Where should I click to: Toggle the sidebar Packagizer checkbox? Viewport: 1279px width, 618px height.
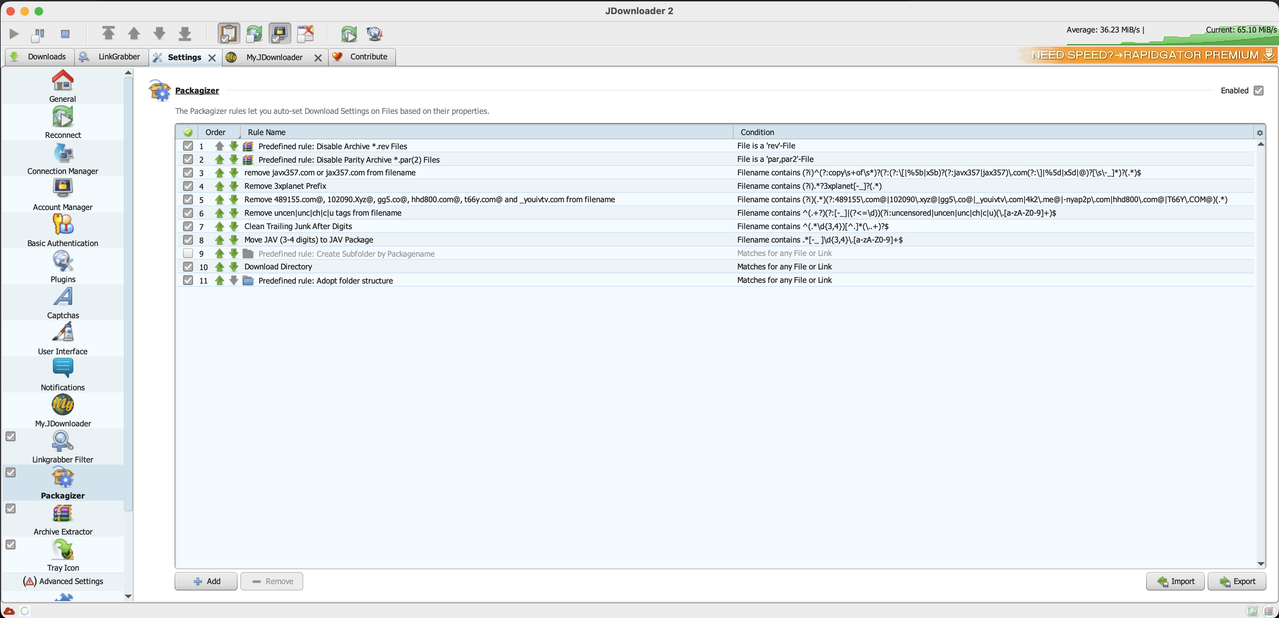click(11, 472)
